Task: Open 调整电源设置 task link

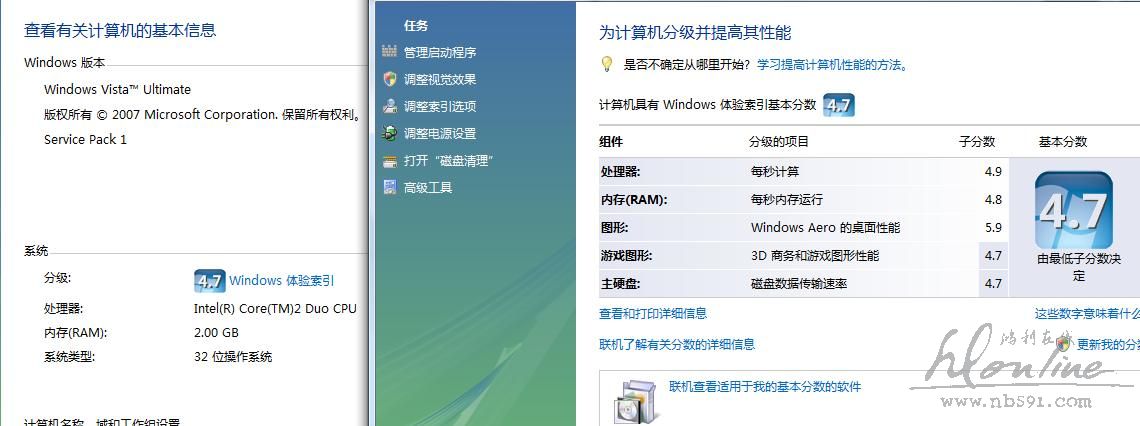Action: coord(440,133)
